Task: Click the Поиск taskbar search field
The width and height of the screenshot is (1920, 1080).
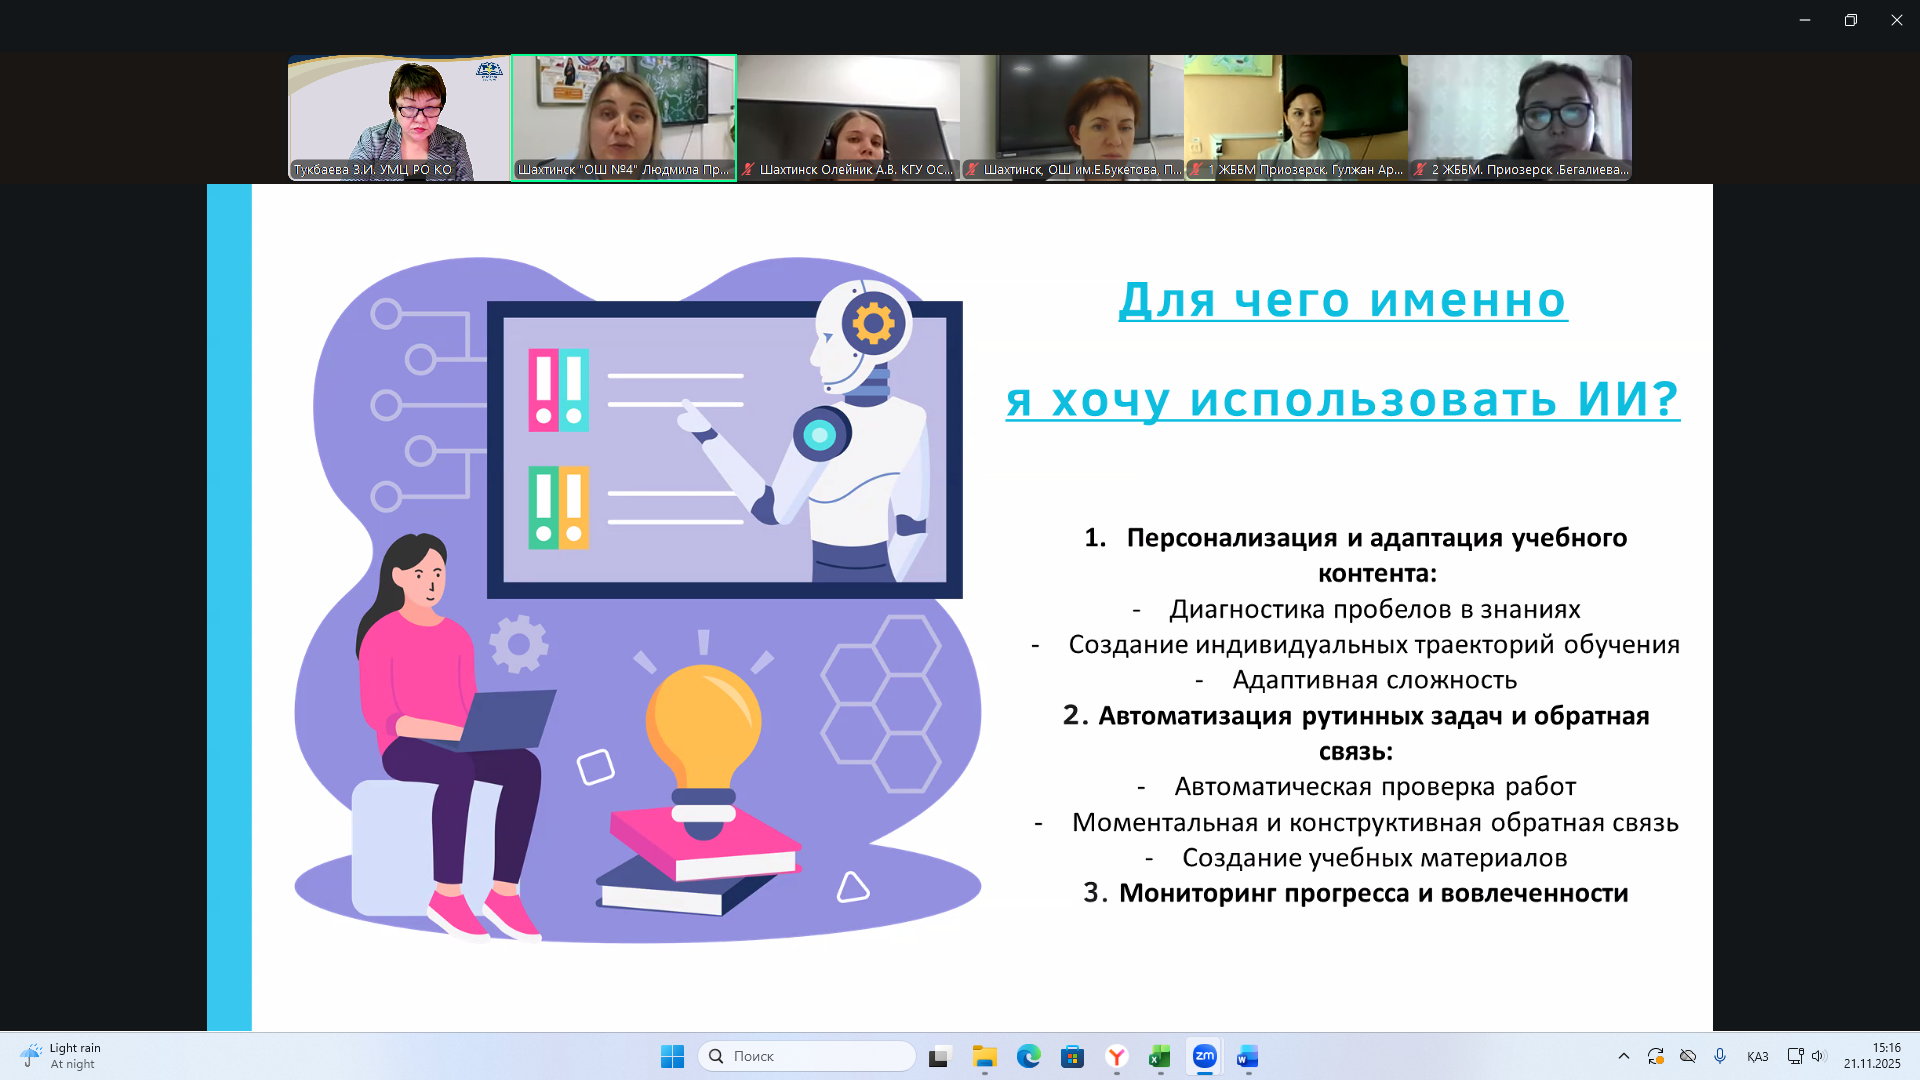Action: click(807, 1056)
